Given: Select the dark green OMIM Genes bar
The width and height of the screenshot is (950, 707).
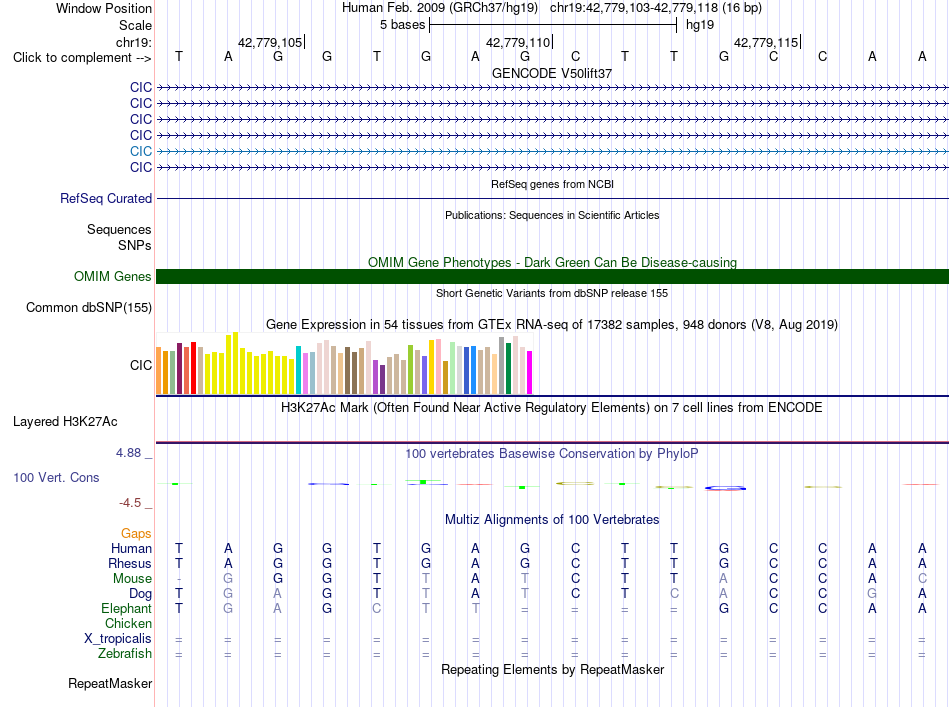Looking at the screenshot, I should 552,276.
